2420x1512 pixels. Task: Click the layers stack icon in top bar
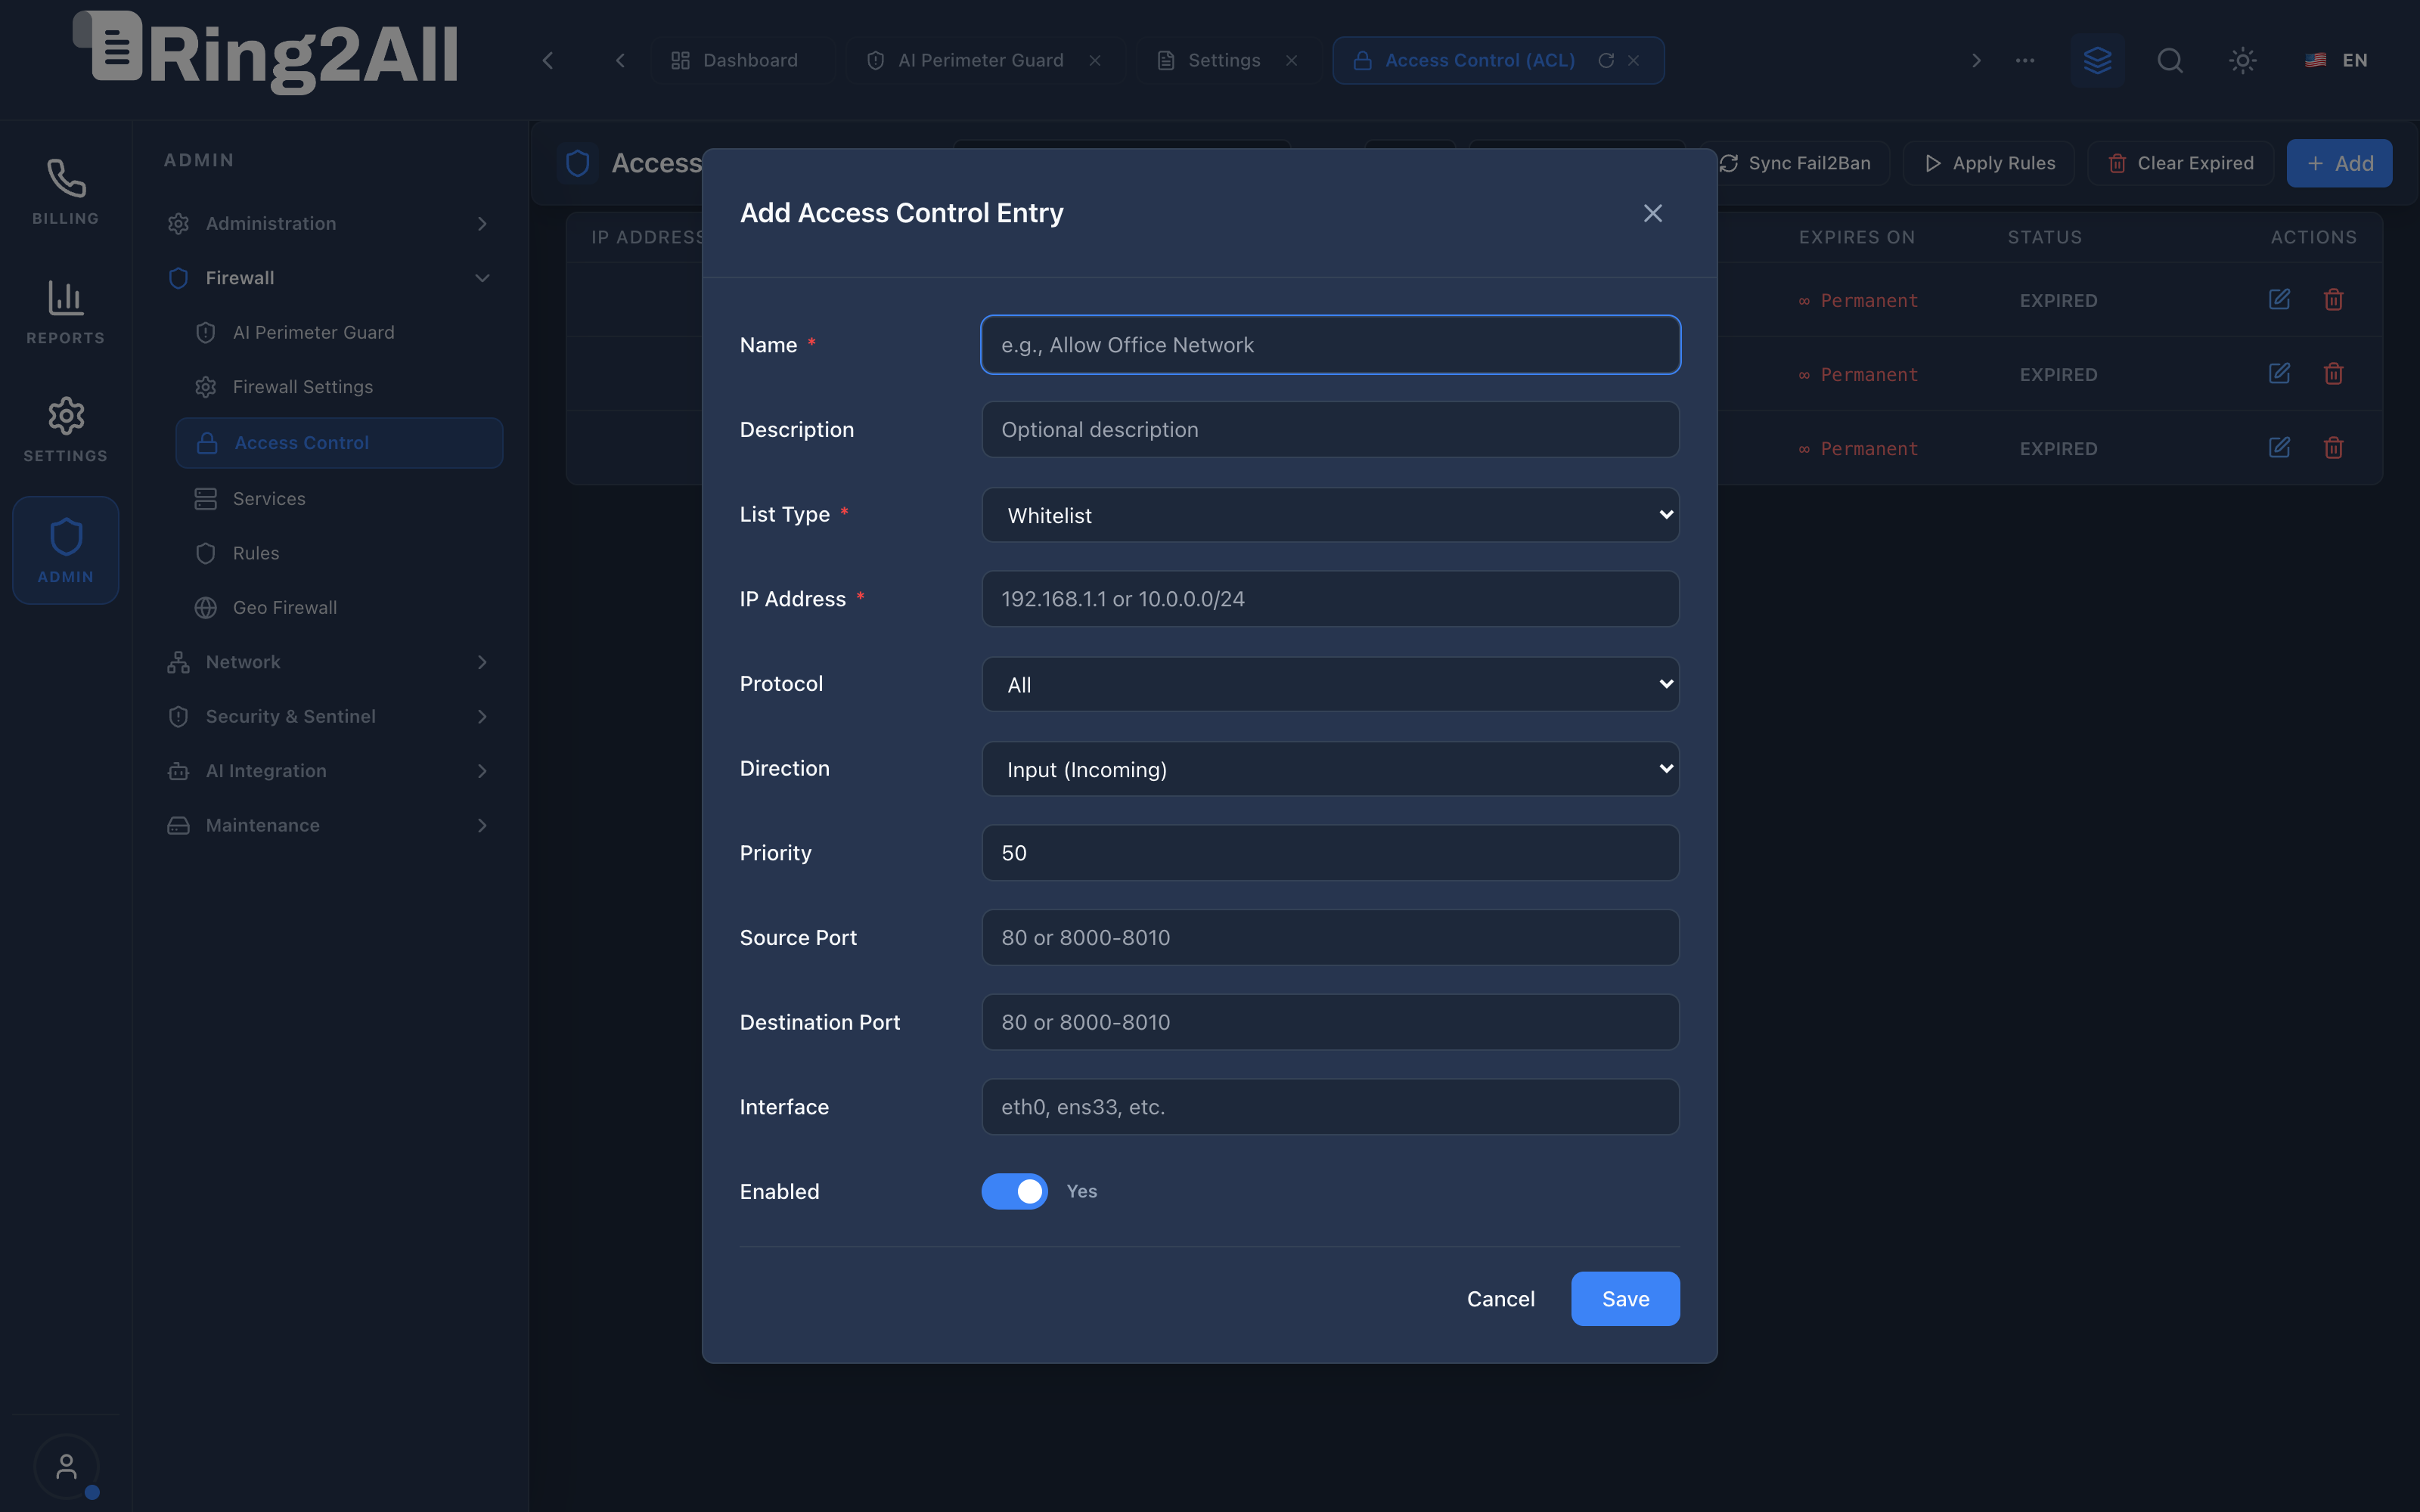[2097, 60]
